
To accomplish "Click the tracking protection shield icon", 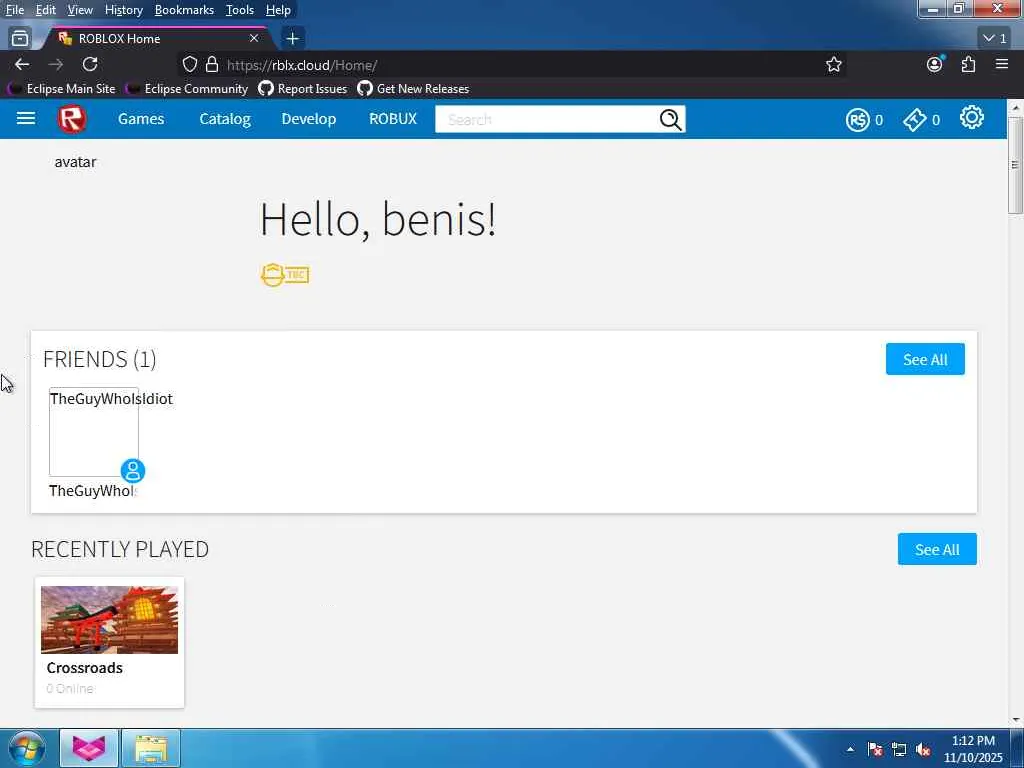I will 189,64.
